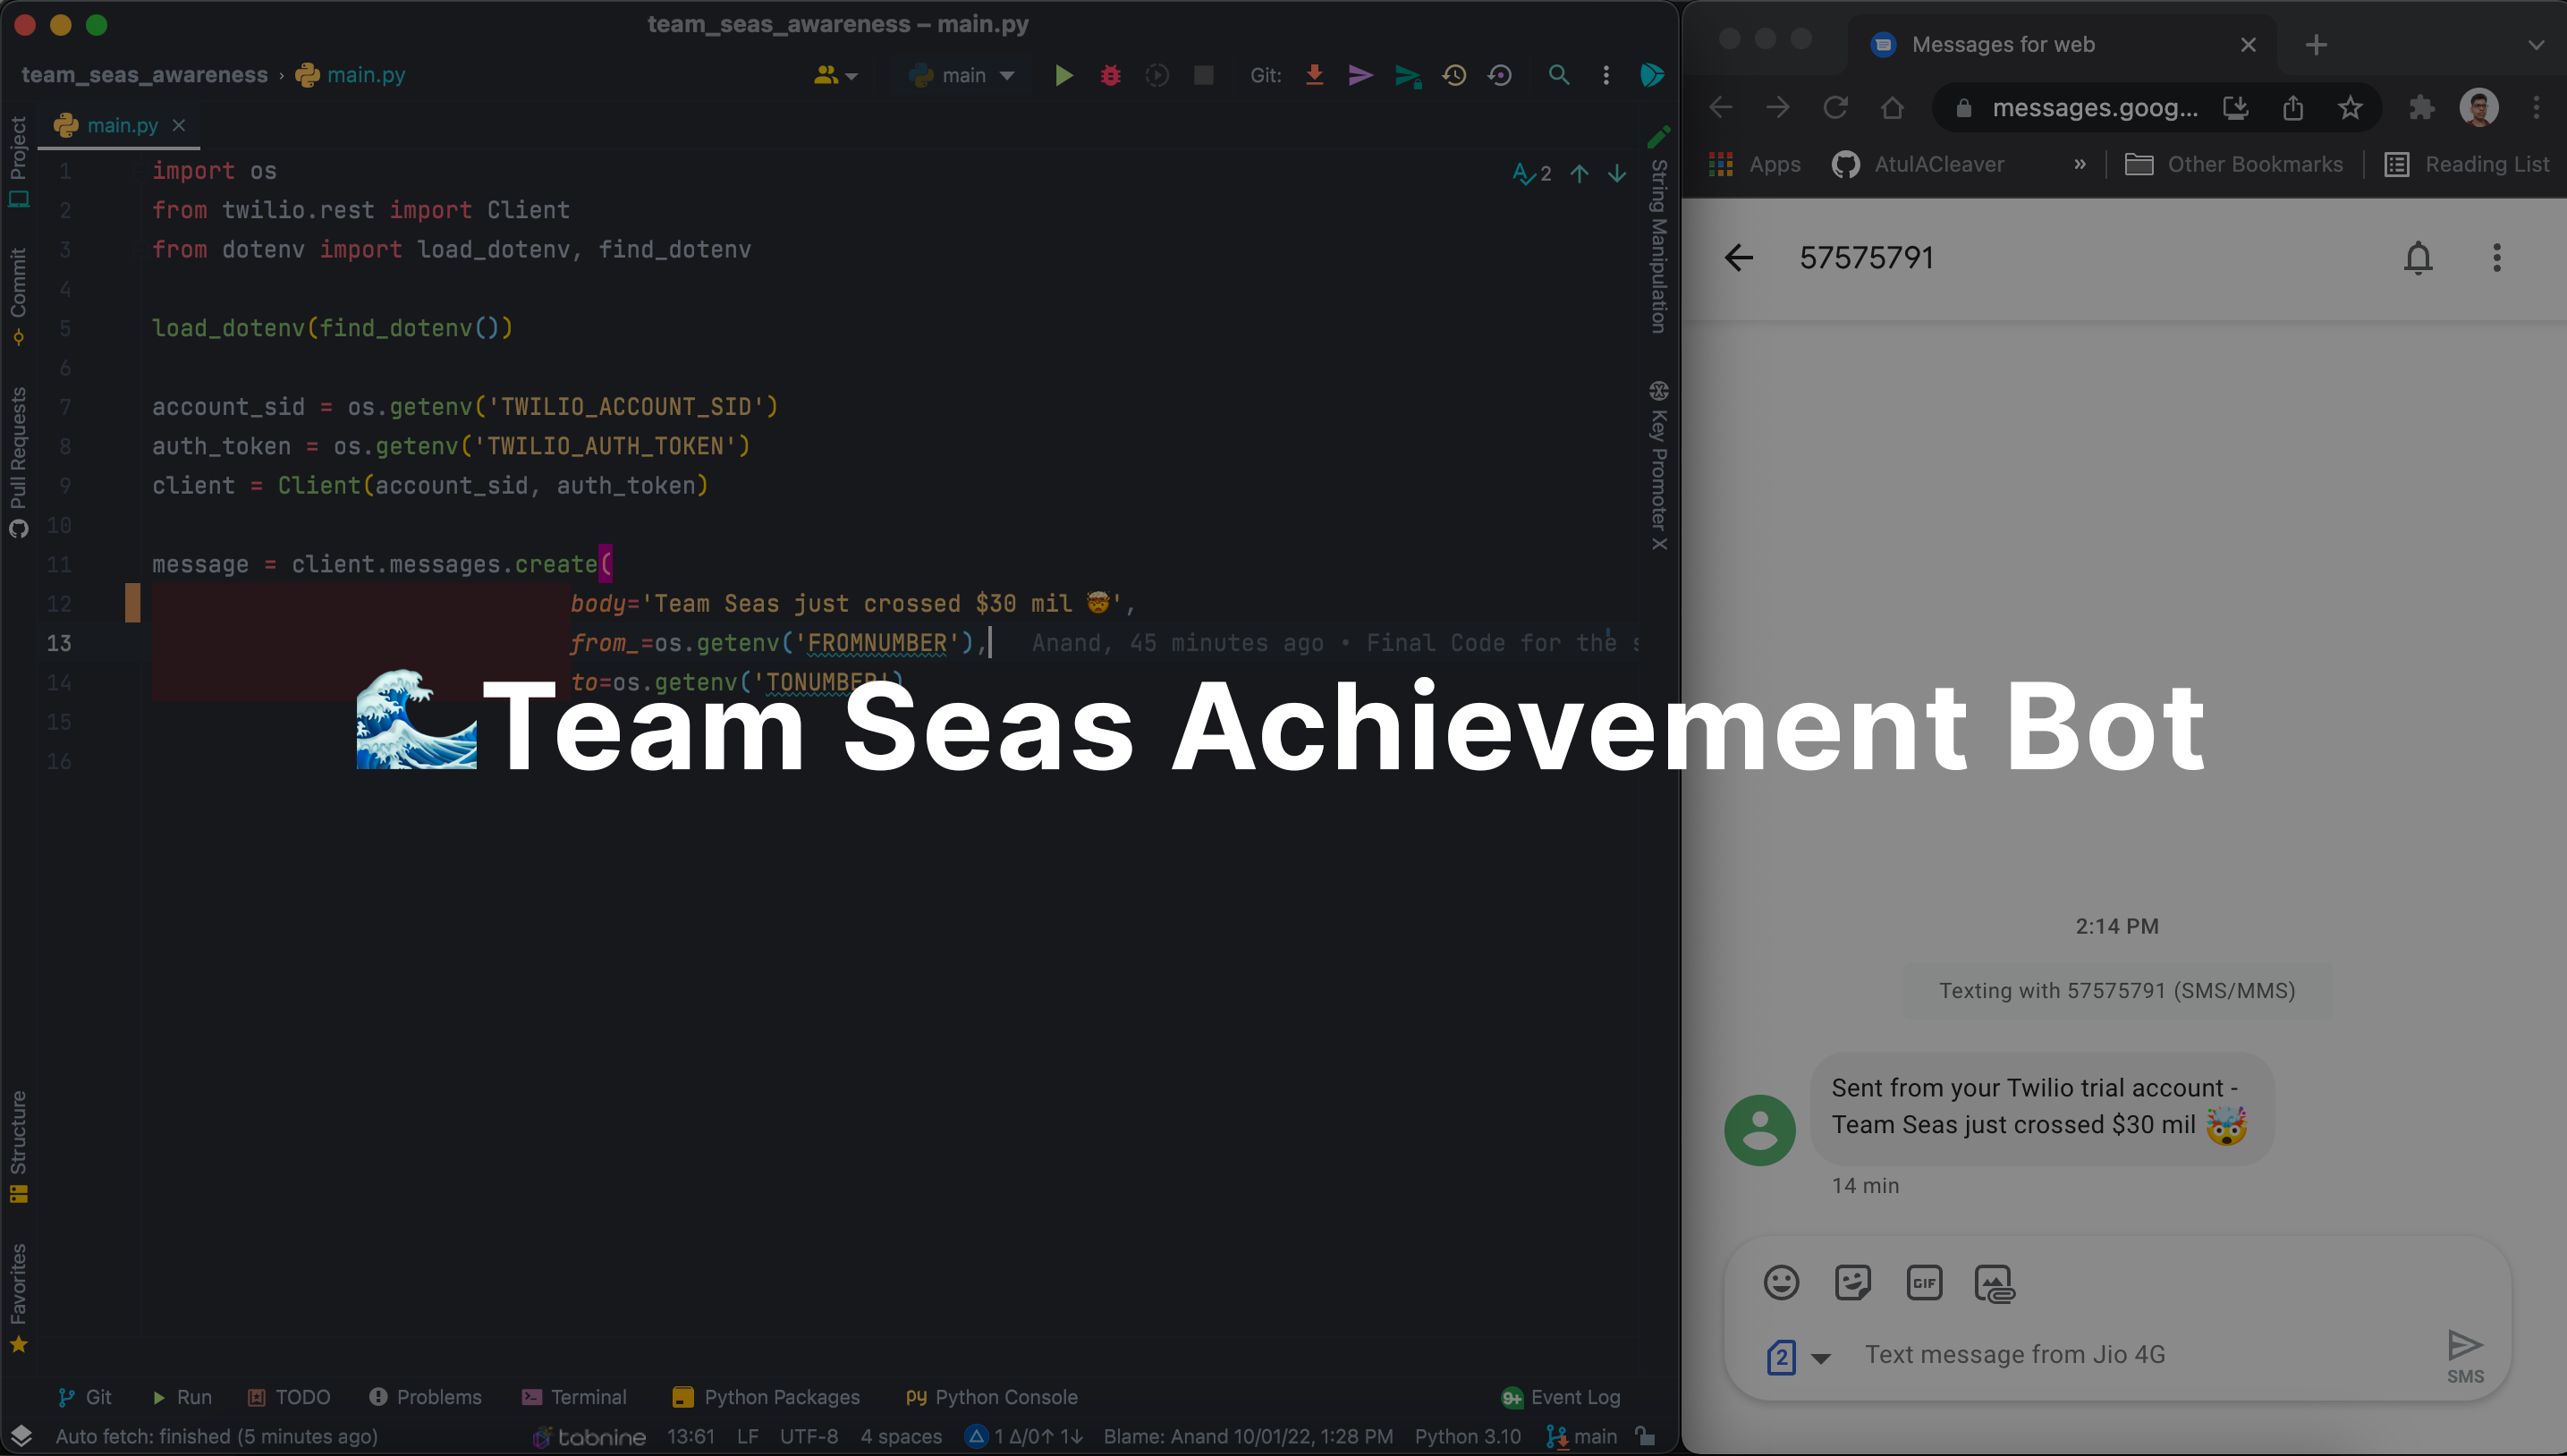2567x1456 pixels.
Task: Click the notification bell for the 57575791 conversation
Action: (x=2417, y=258)
